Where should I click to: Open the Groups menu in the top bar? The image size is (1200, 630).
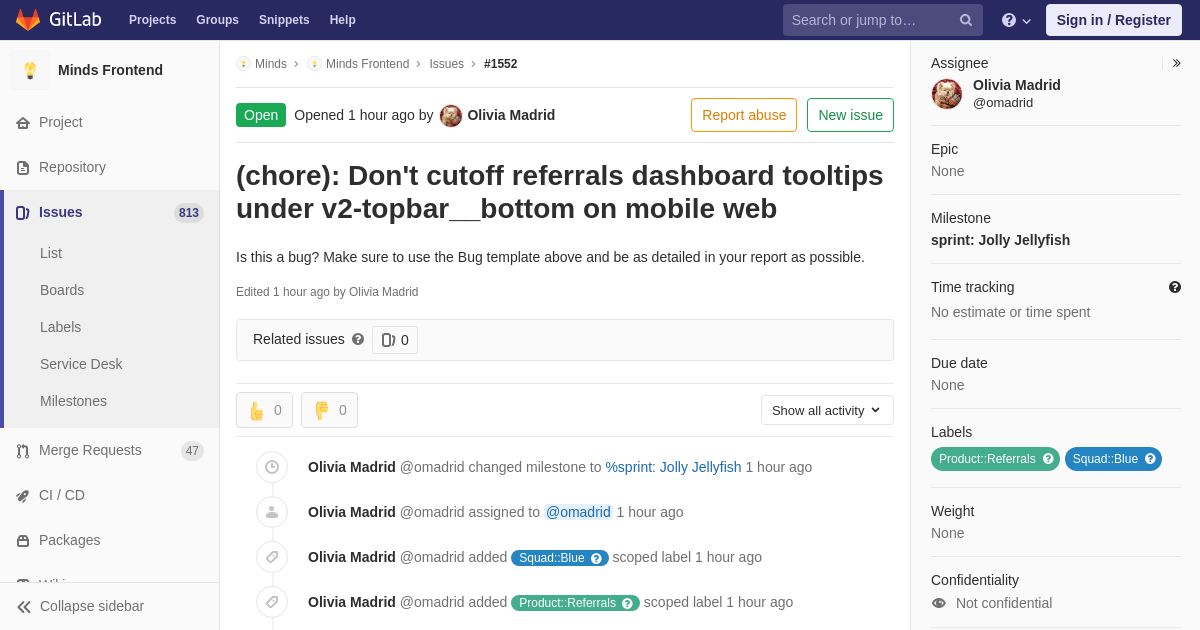click(217, 20)
